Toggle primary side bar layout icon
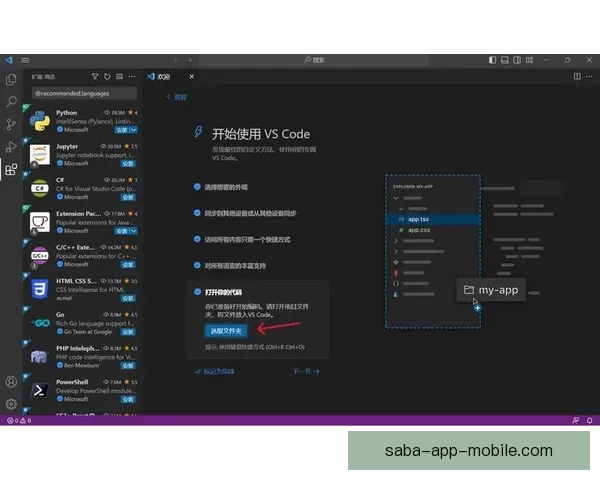Image resolution: width=600 pixels, height=480 pixels. tap(492, 60)
